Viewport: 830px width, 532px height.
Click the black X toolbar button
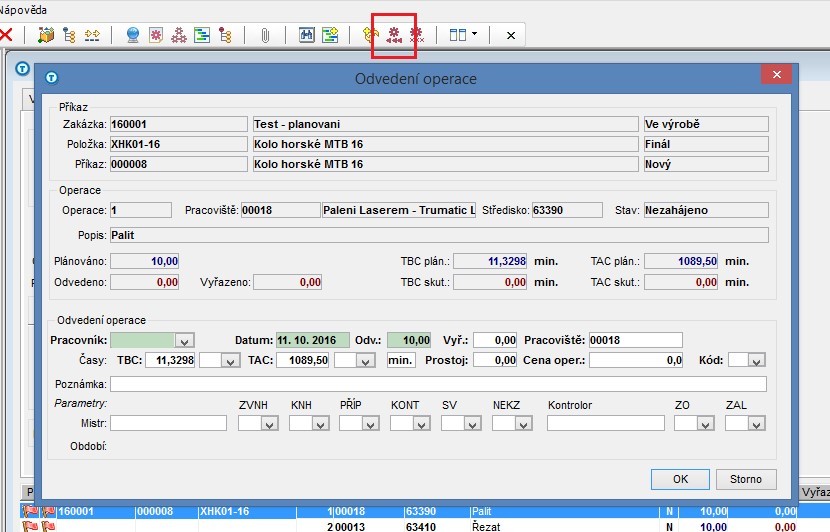511,35
